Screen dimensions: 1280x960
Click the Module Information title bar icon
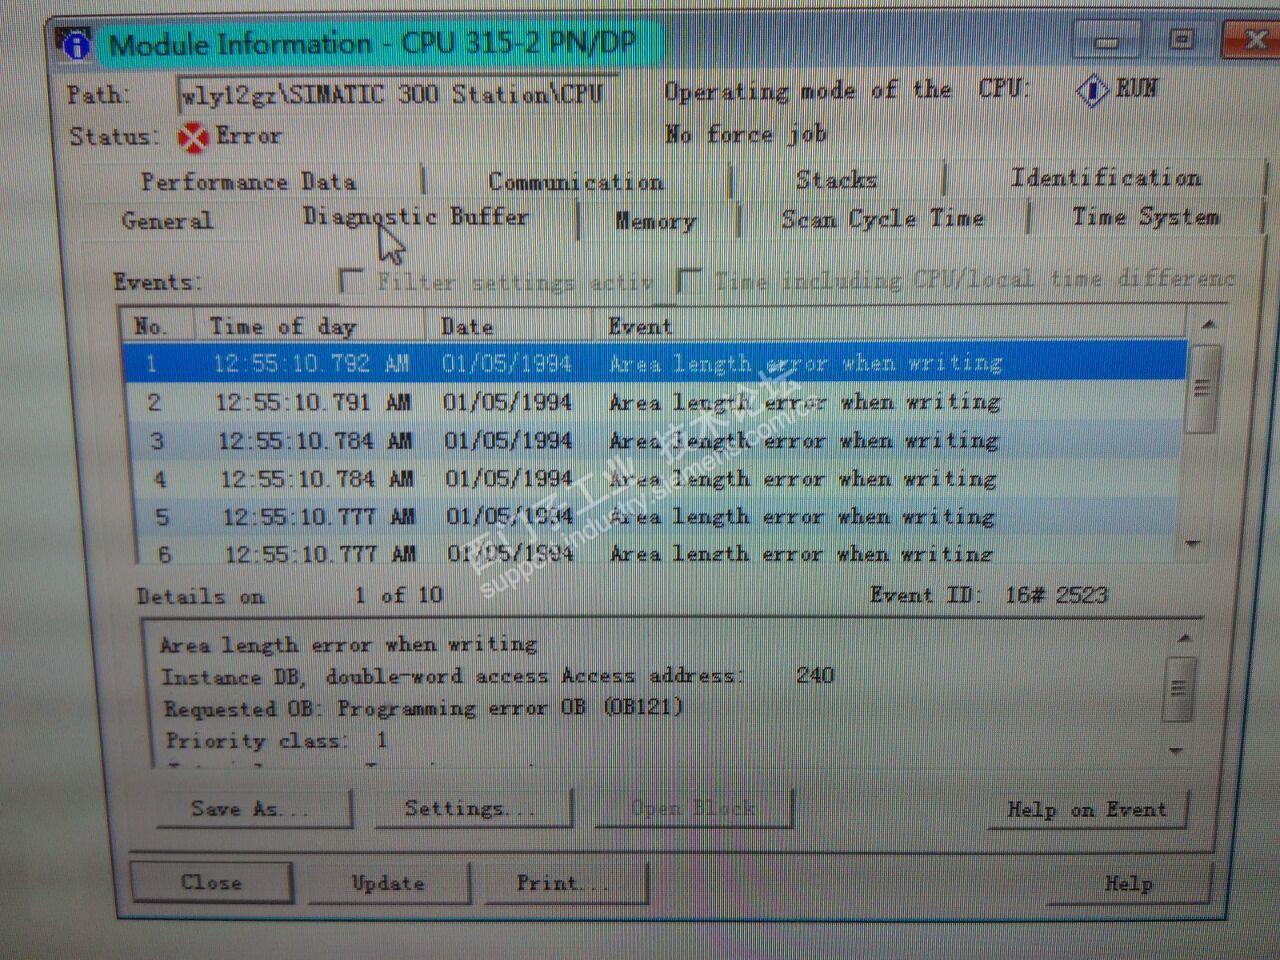tap(75, 44)
